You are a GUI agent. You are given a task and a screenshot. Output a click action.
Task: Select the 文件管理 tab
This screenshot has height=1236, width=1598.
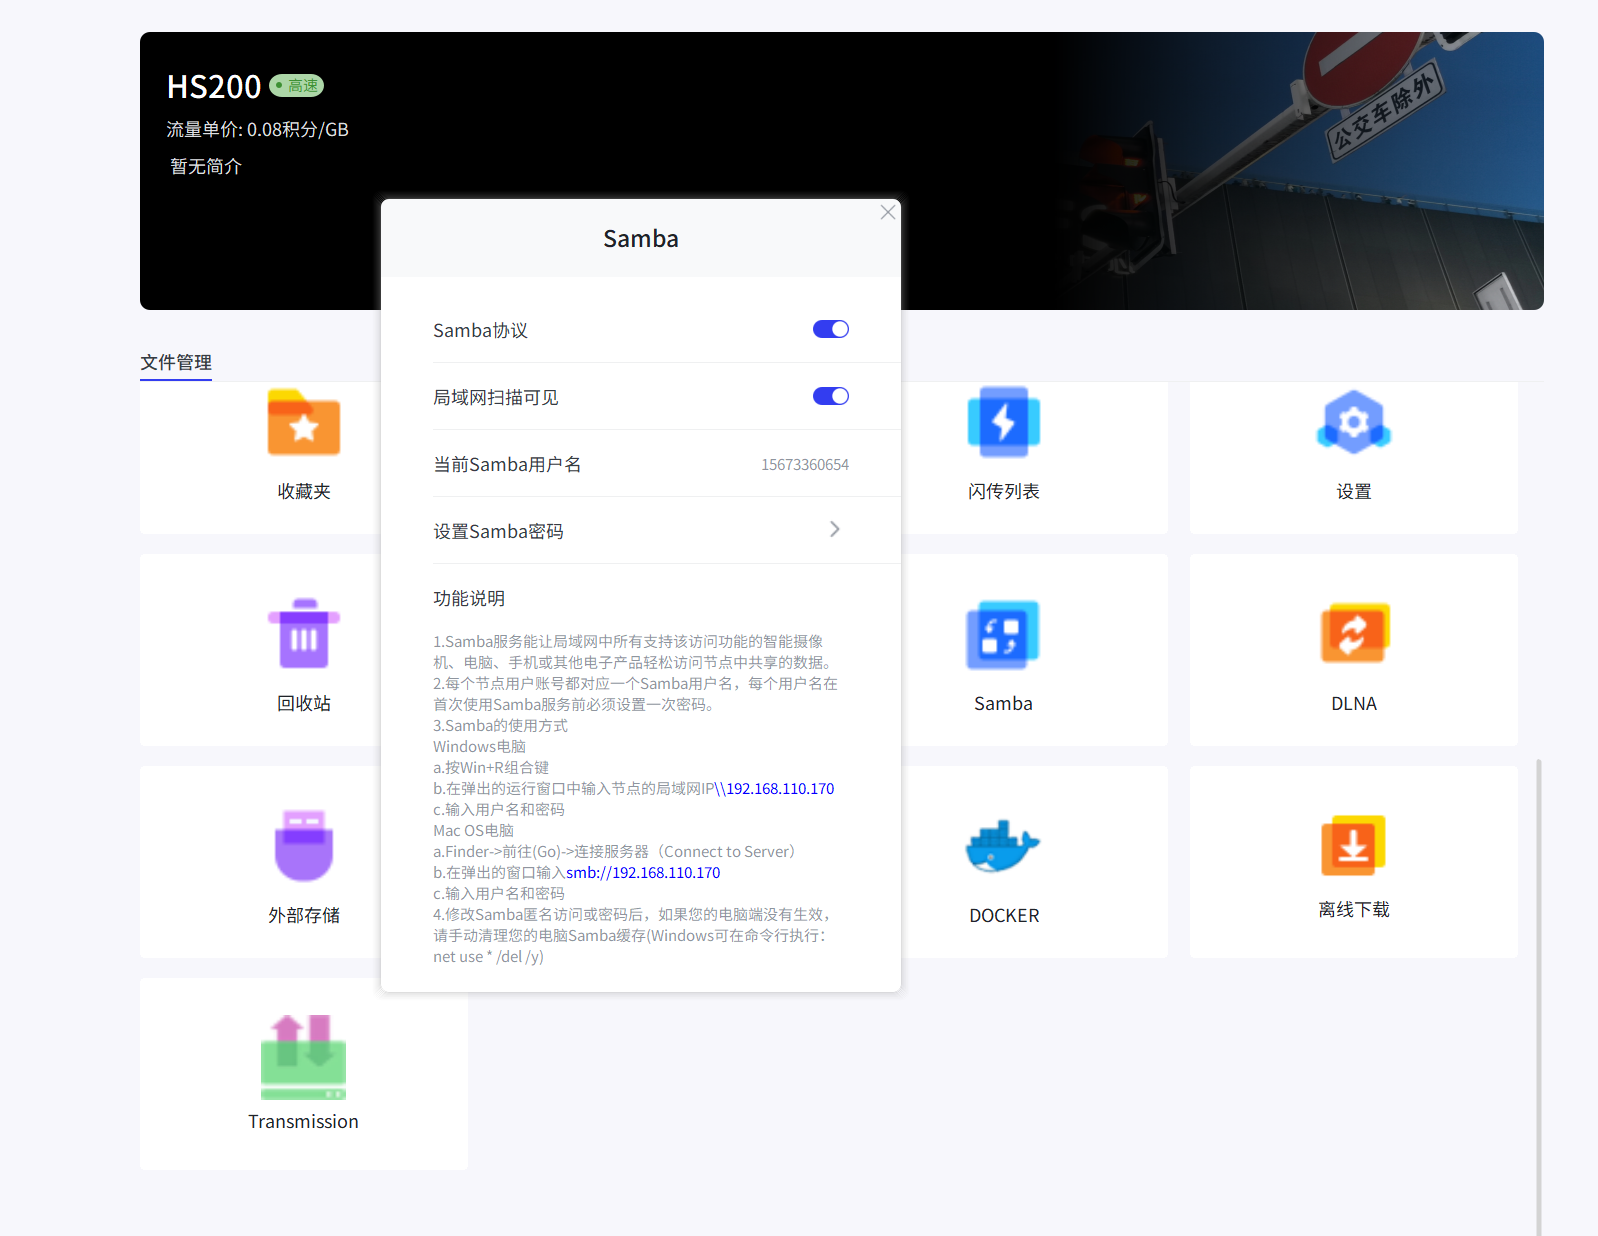[176, 362]
